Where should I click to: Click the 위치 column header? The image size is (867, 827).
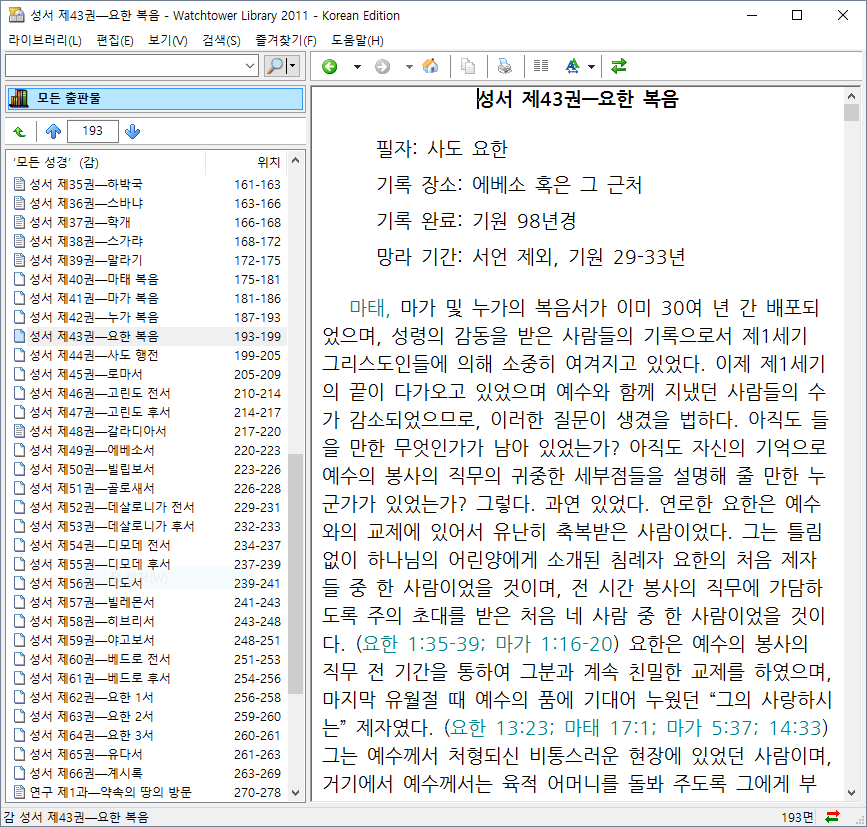tap(247, 162)
